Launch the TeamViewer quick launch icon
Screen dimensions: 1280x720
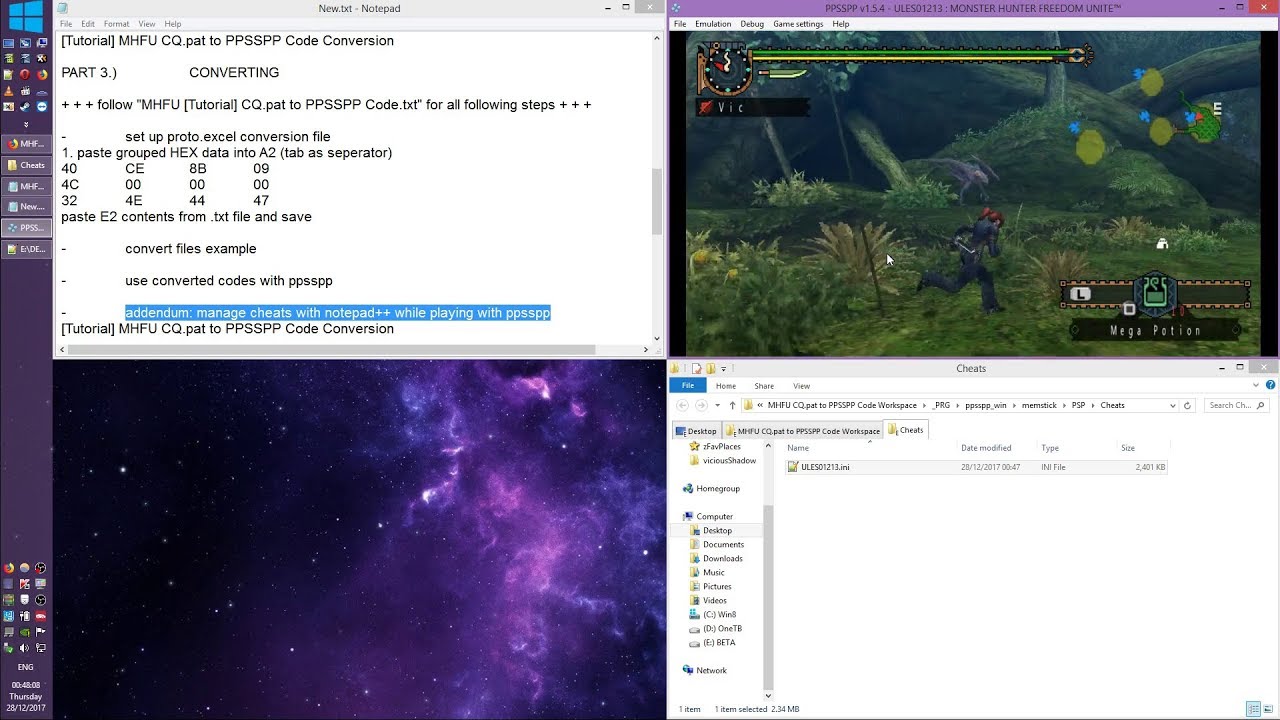(42, 106)
